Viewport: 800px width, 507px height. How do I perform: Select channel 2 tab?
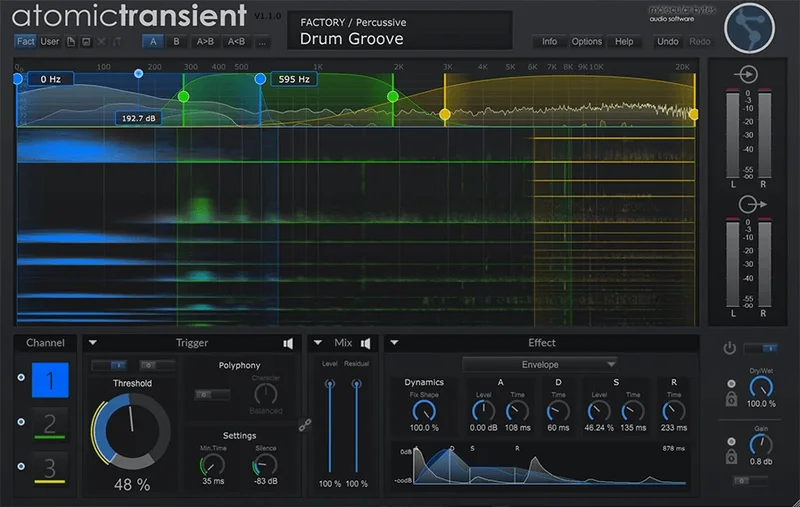(x=50, y=423)
